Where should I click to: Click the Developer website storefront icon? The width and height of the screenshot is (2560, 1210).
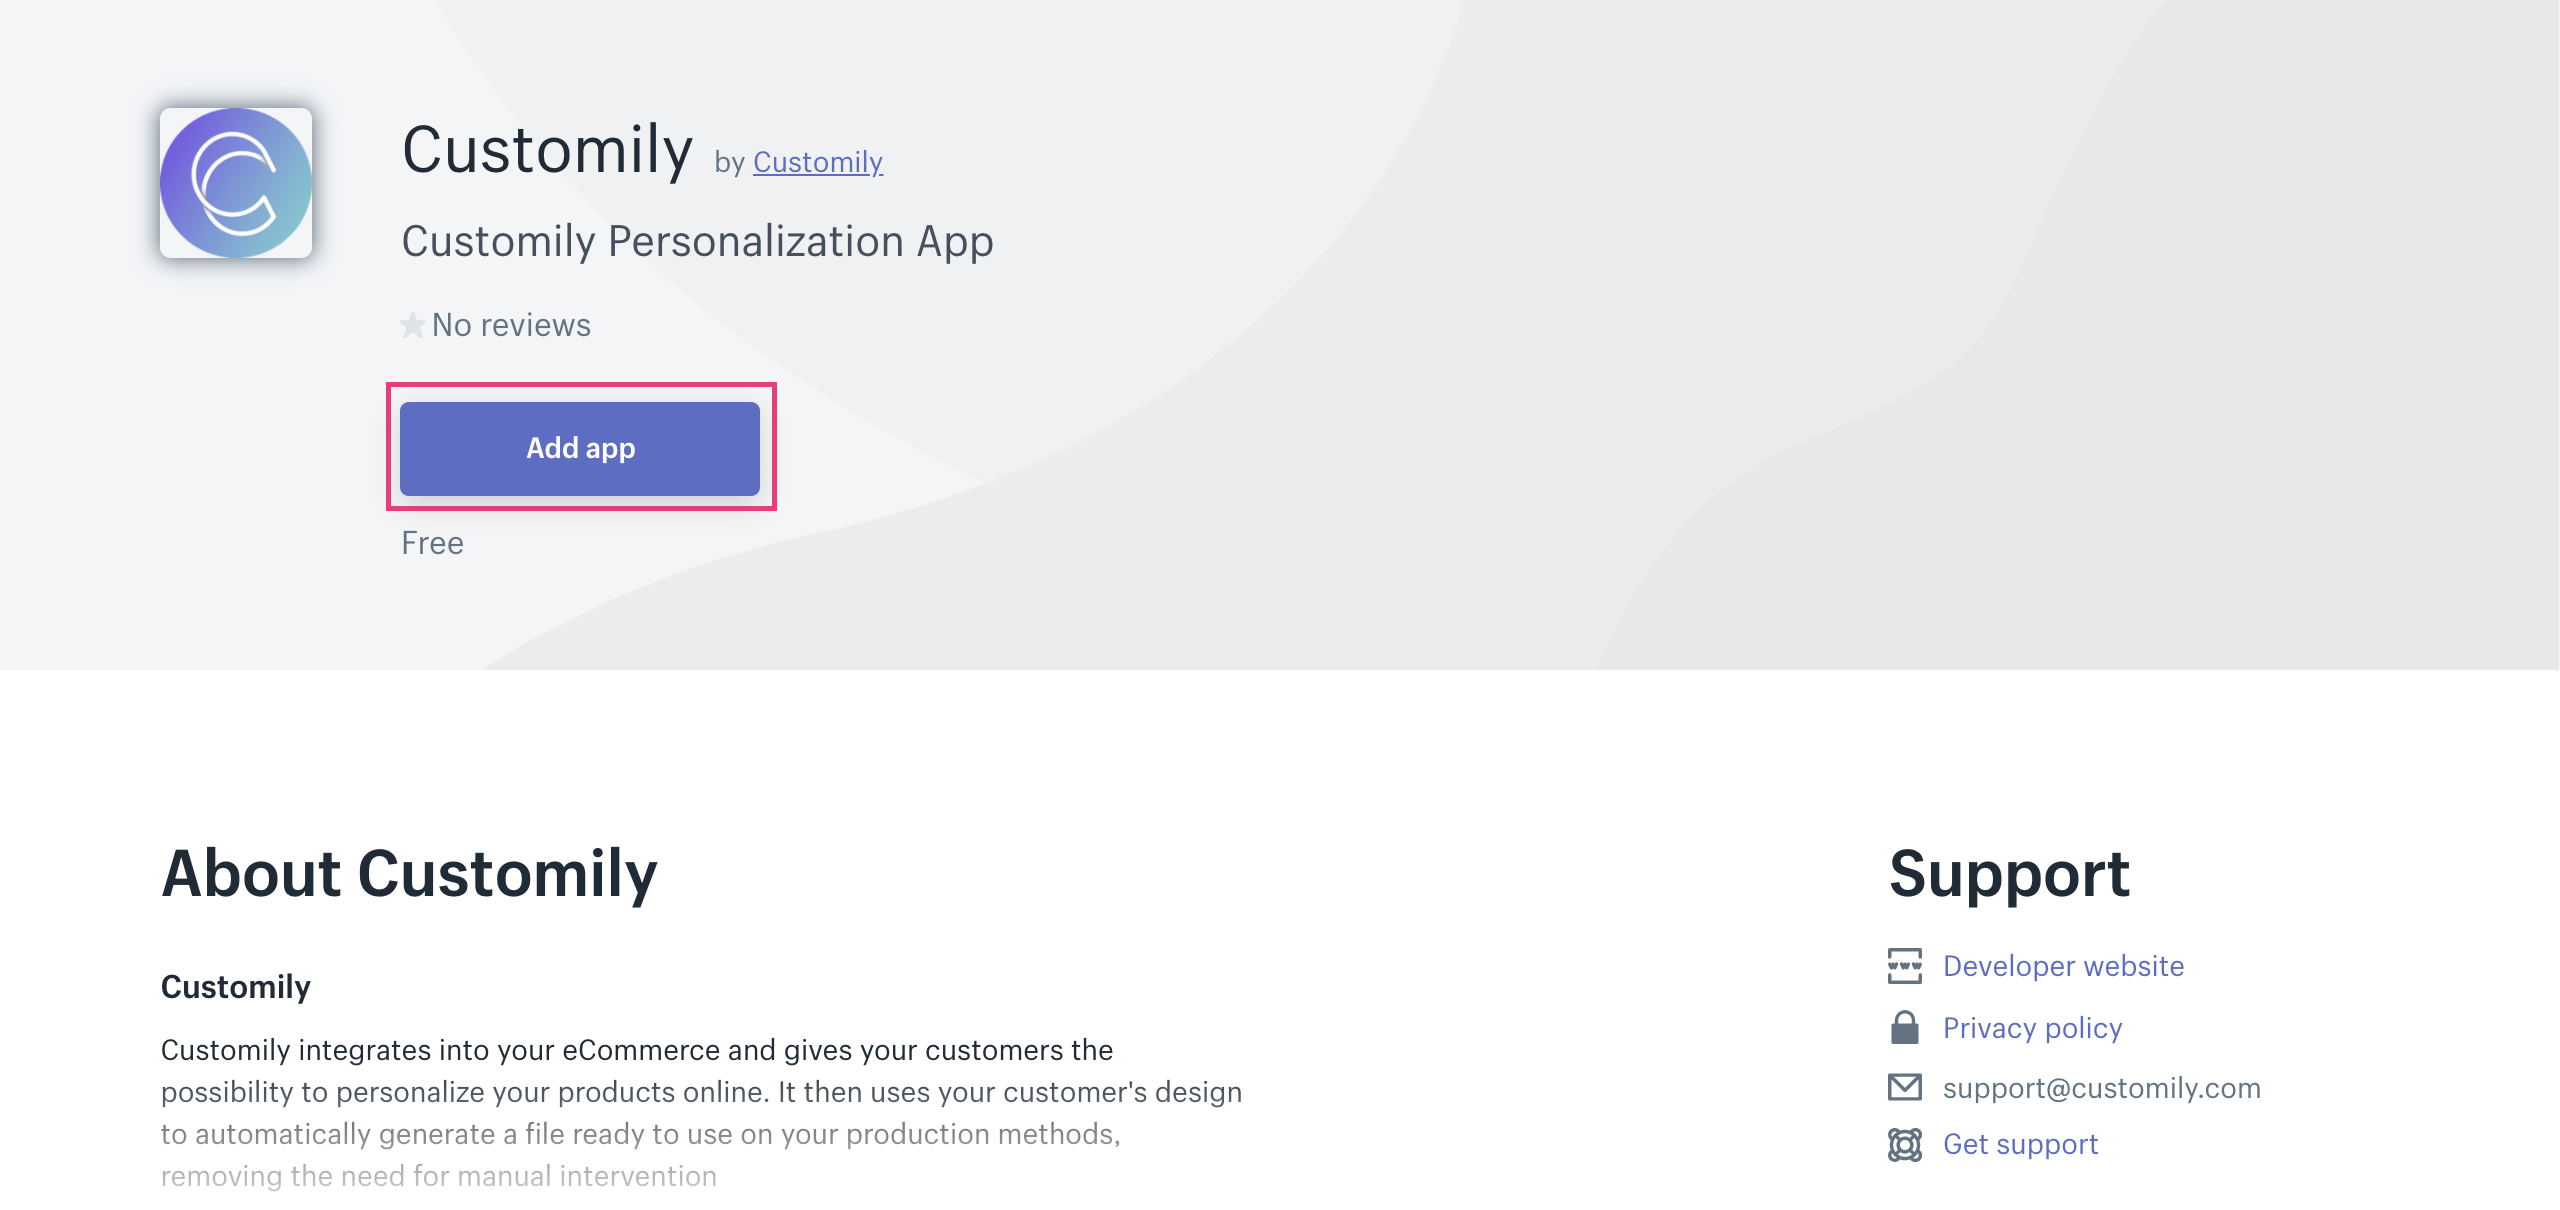tap(1904, 966)
